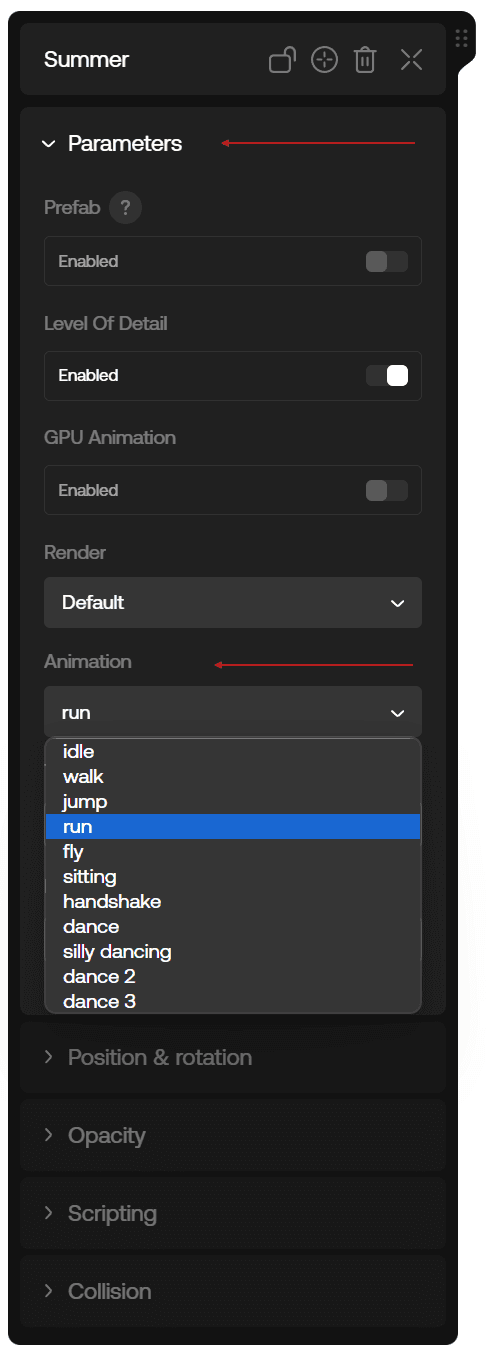Select handshake animation option
The width and height of the screenshot is (486, 1354).
[233, 901]
